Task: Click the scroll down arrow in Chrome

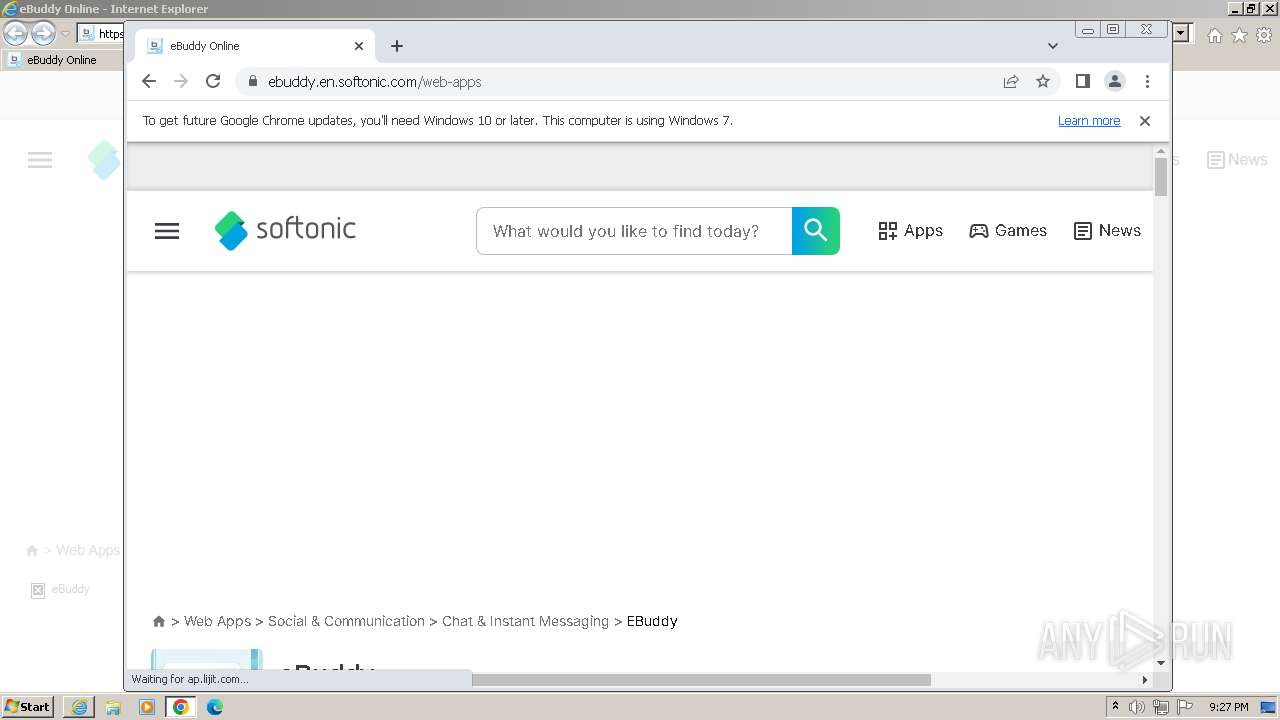Action: tap(1161, 662)
